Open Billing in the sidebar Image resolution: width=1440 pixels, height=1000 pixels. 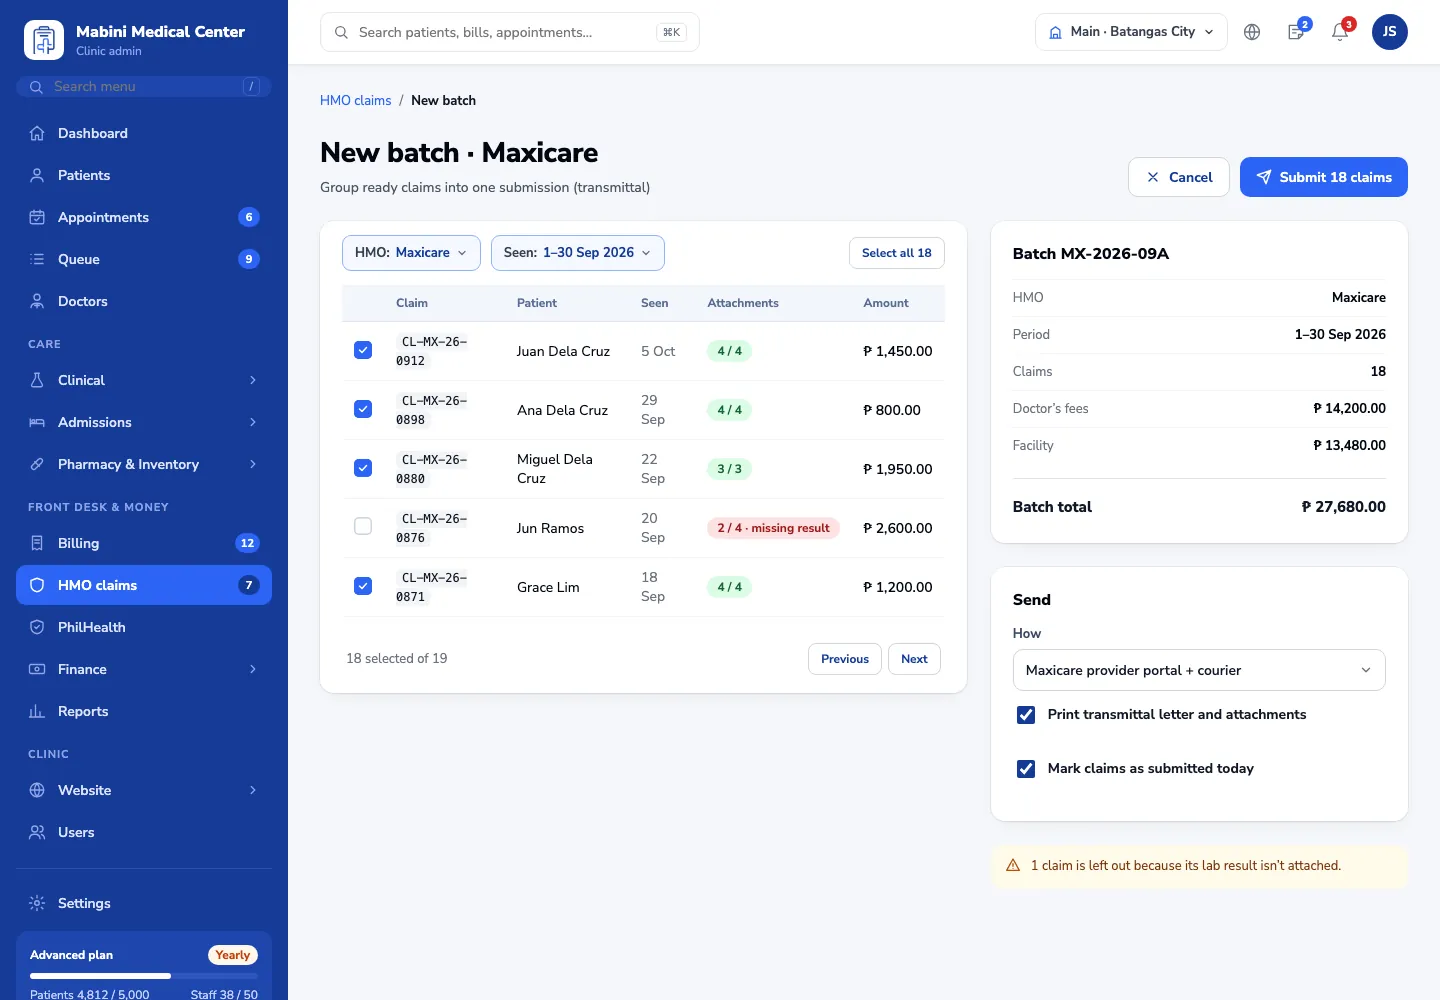coord(144,543)
